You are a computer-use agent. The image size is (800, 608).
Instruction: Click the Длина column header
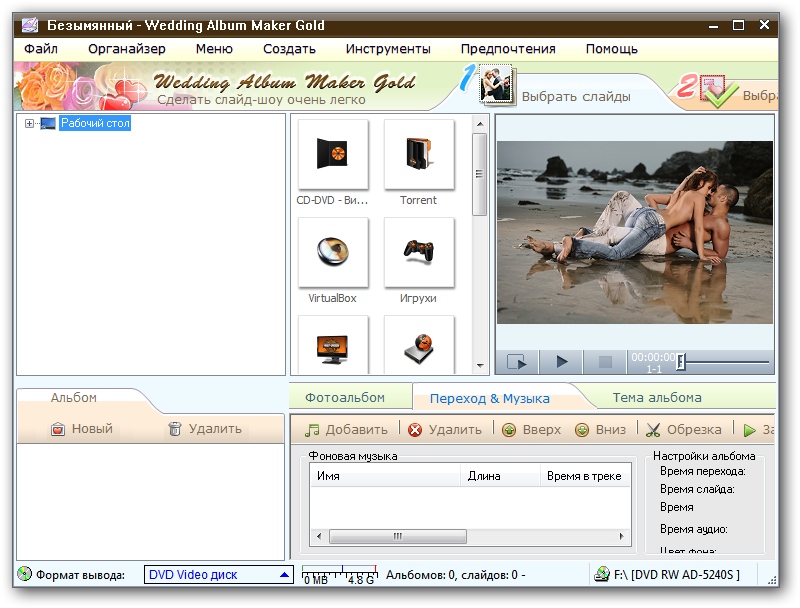pyautogui.click(x=500, y=476)
